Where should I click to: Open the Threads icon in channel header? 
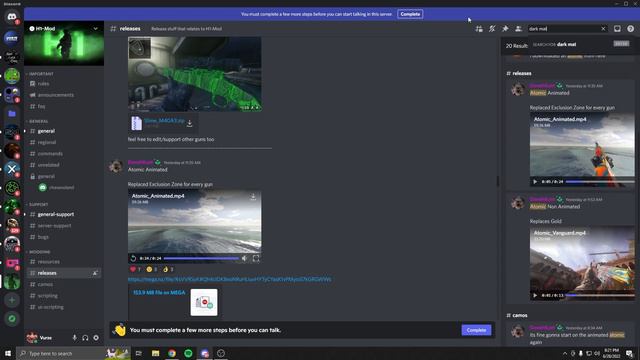[x=479, y=29]
